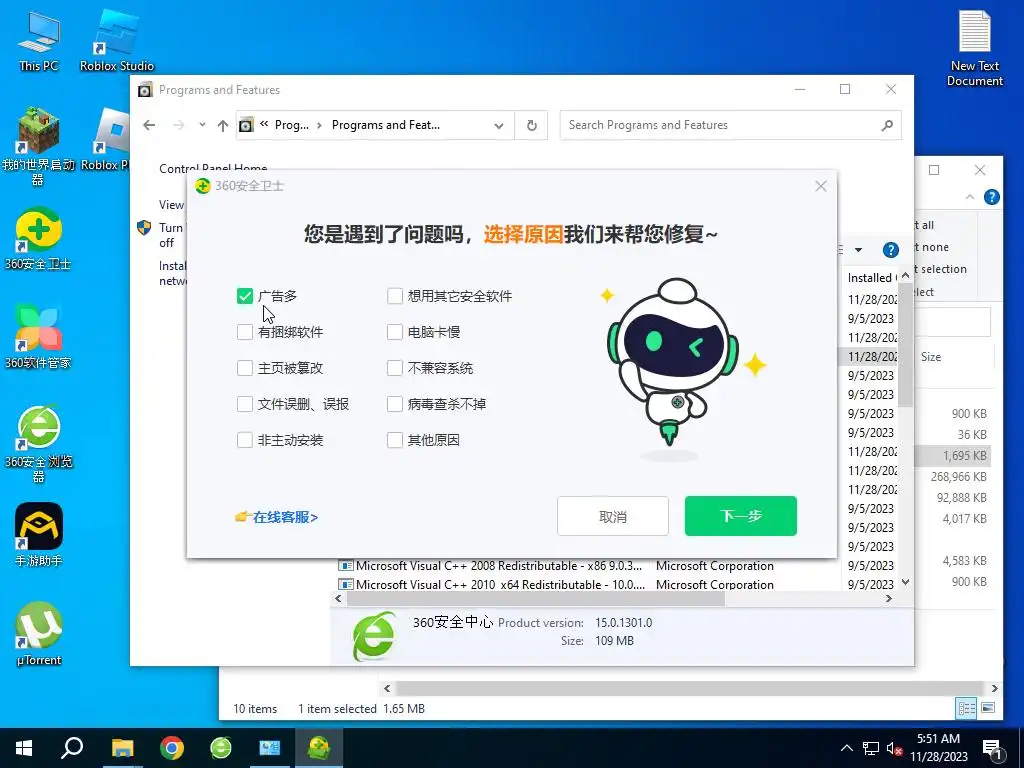Viewport: 1024px width, 768px height.
Task: Select the 268,966 KB file size entry
Action: pyautogui.click(x=959, y=477)
